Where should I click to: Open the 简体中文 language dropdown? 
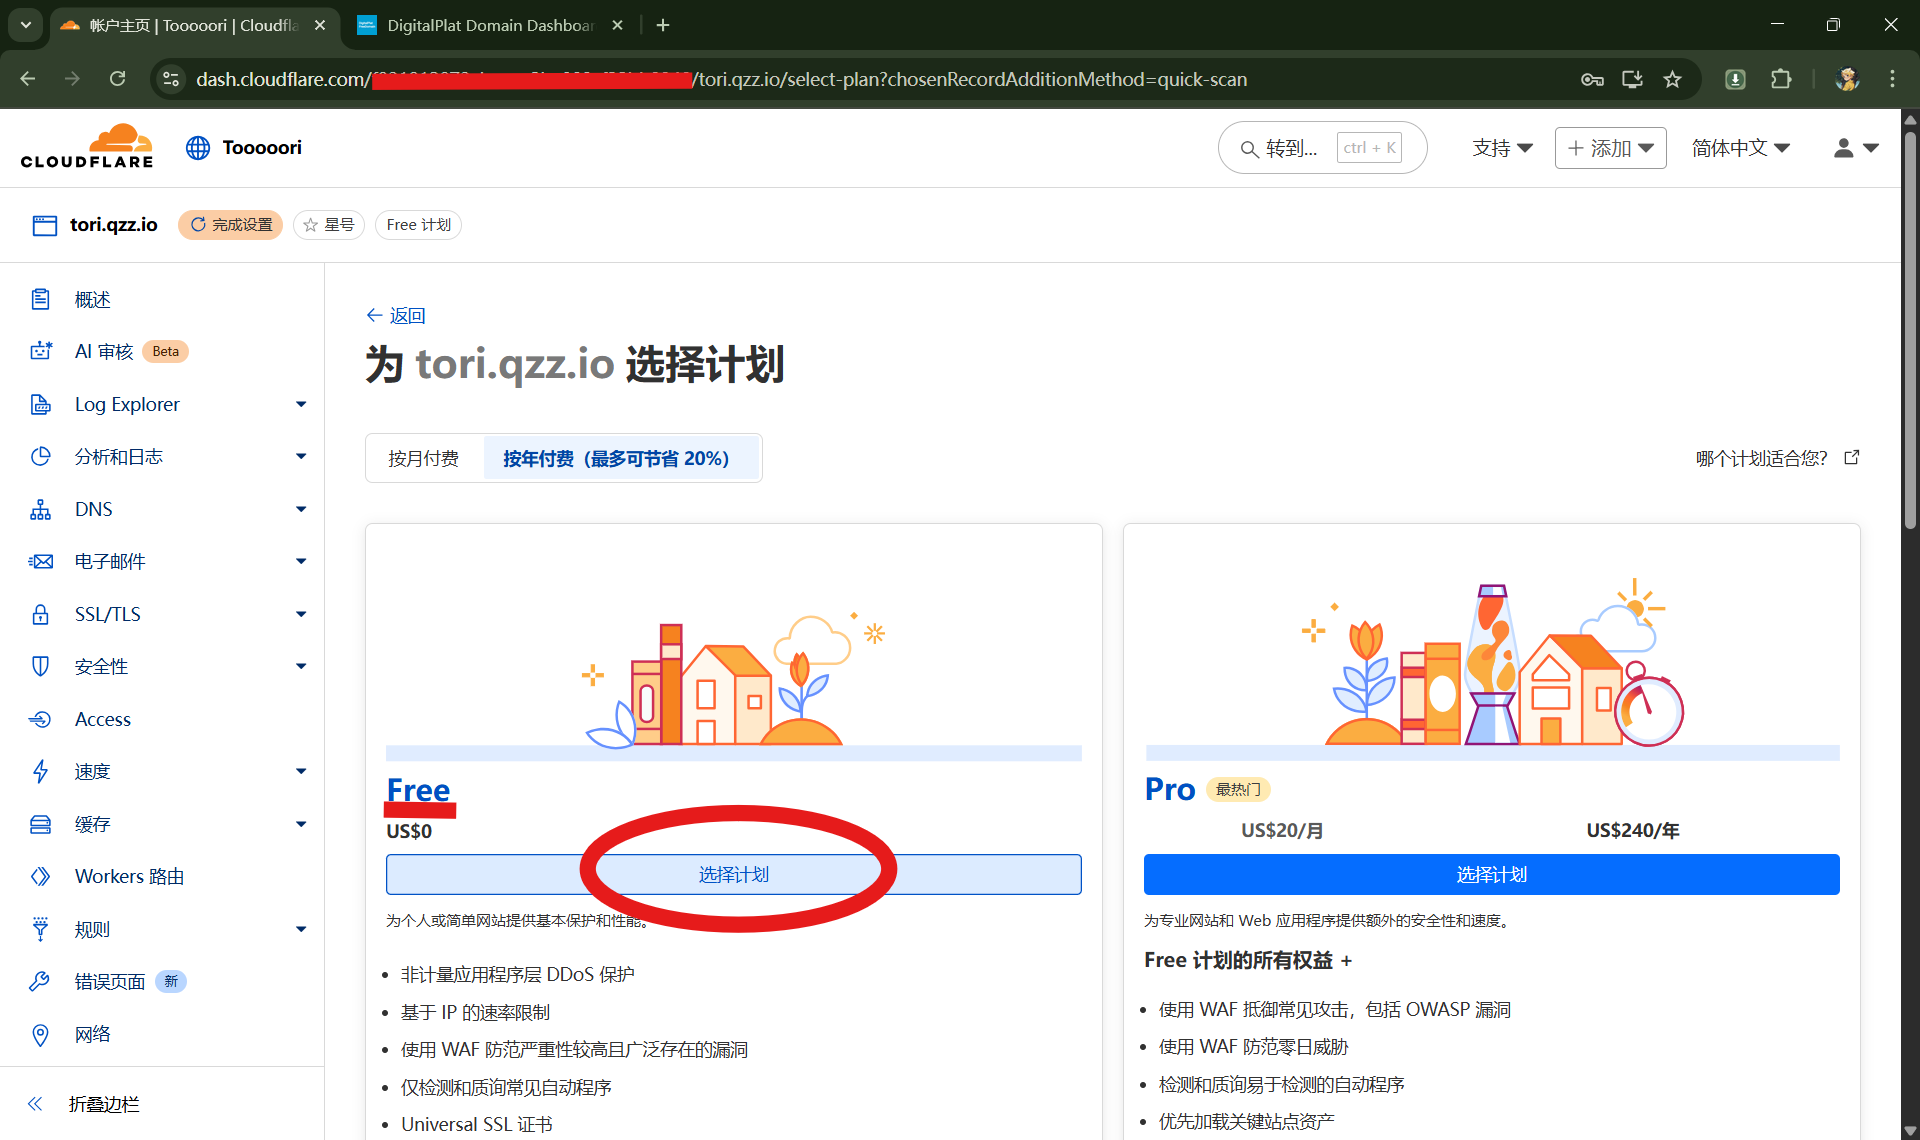(1740, 148)
